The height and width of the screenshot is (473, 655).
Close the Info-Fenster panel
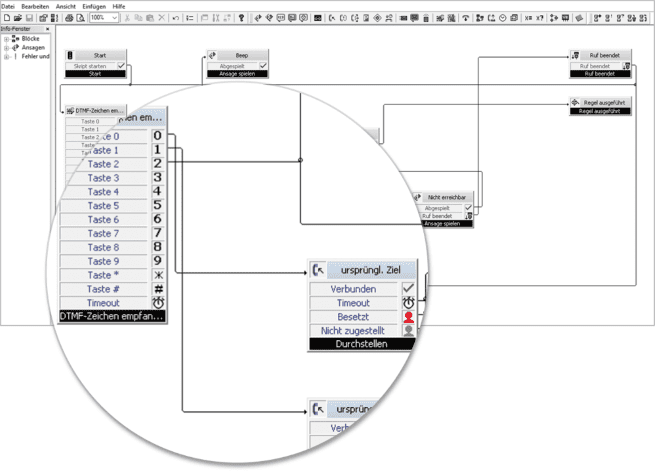pos(48,30)
